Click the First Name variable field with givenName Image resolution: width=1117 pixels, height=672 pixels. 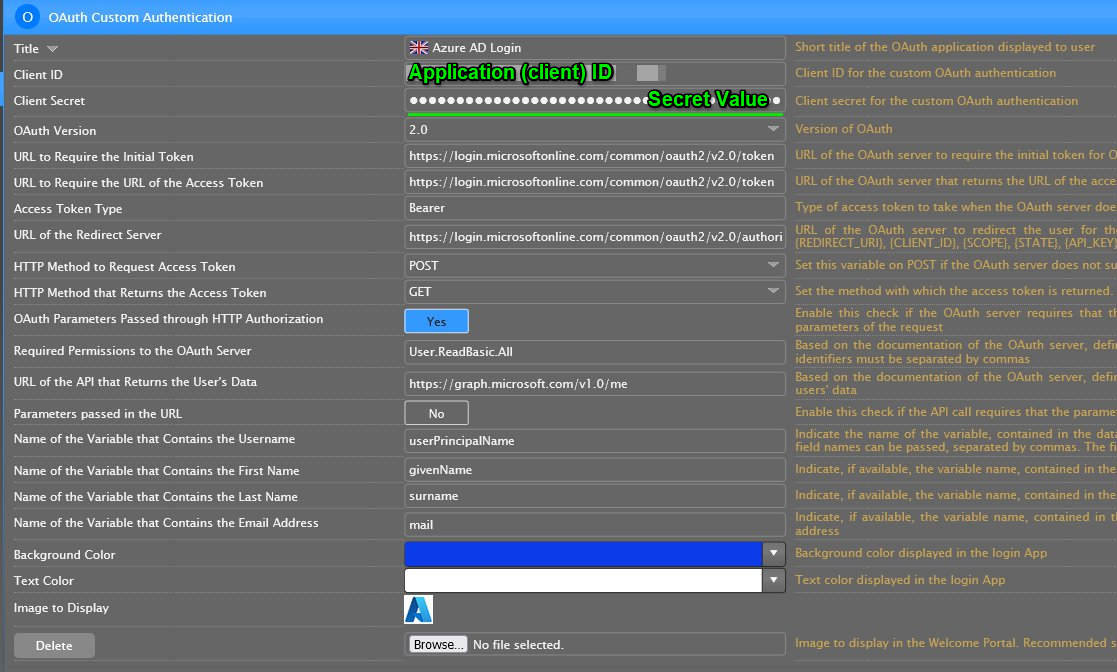pos(595,470)
